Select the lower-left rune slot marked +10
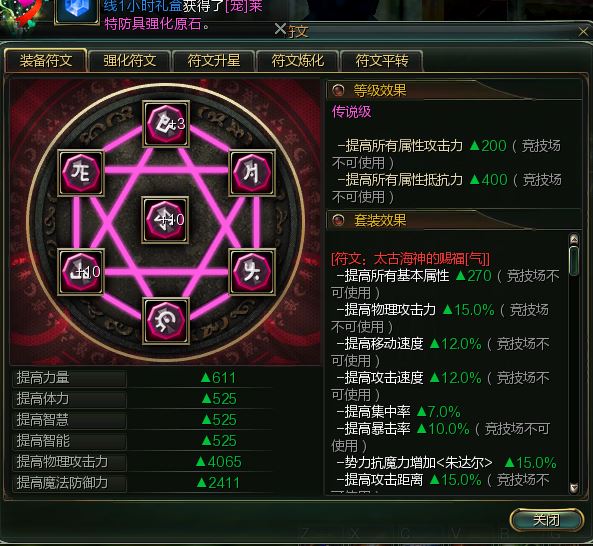This screenshot has height=546, width=593. coord(81,271)
